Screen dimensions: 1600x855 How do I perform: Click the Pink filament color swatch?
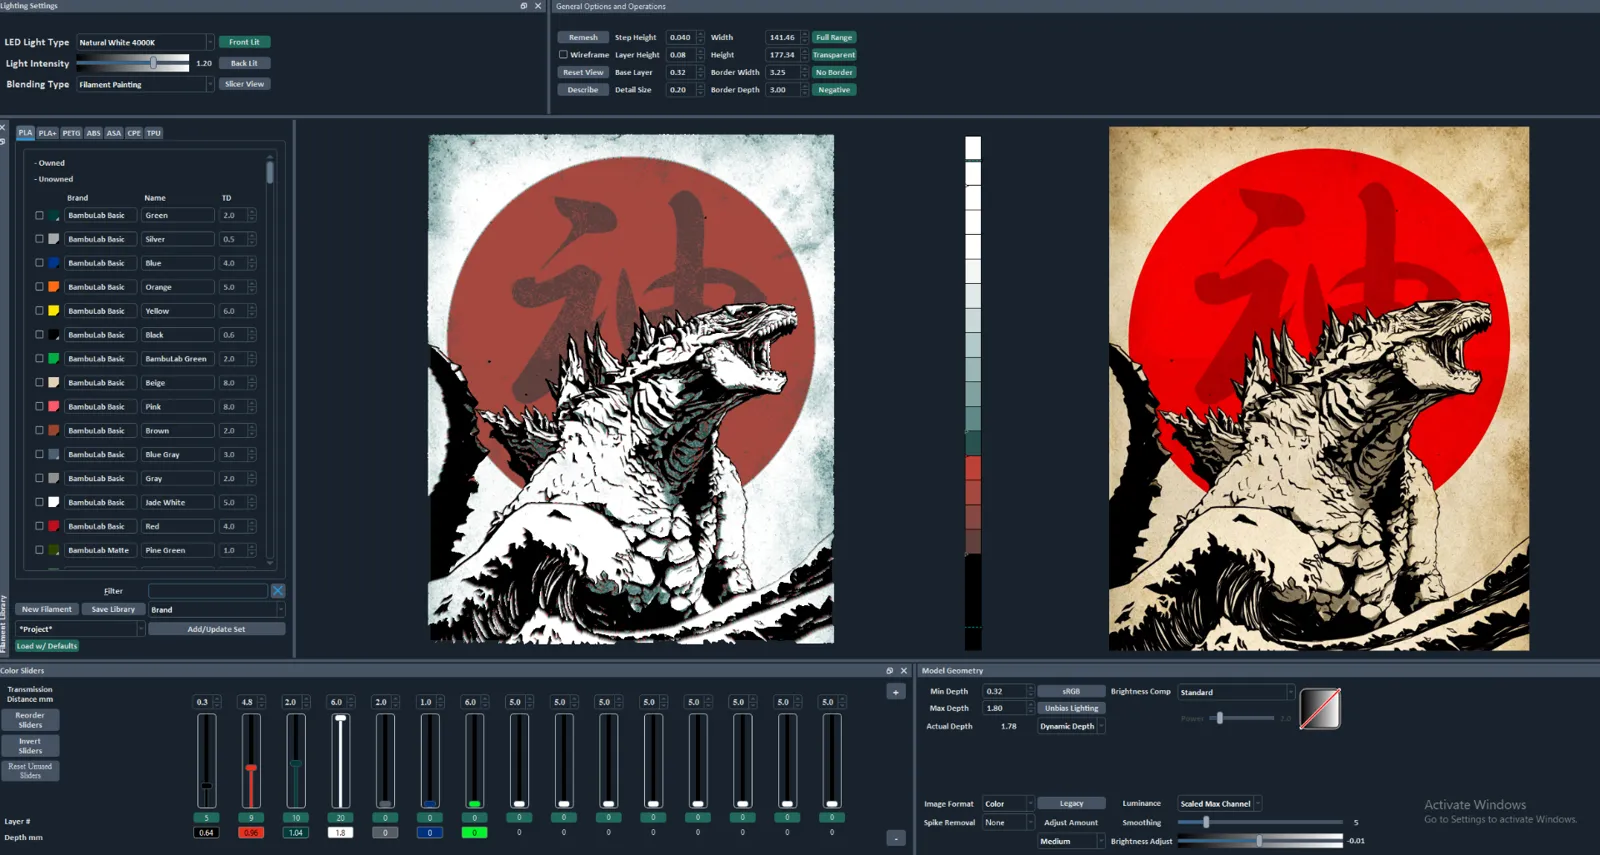(54, 407)
